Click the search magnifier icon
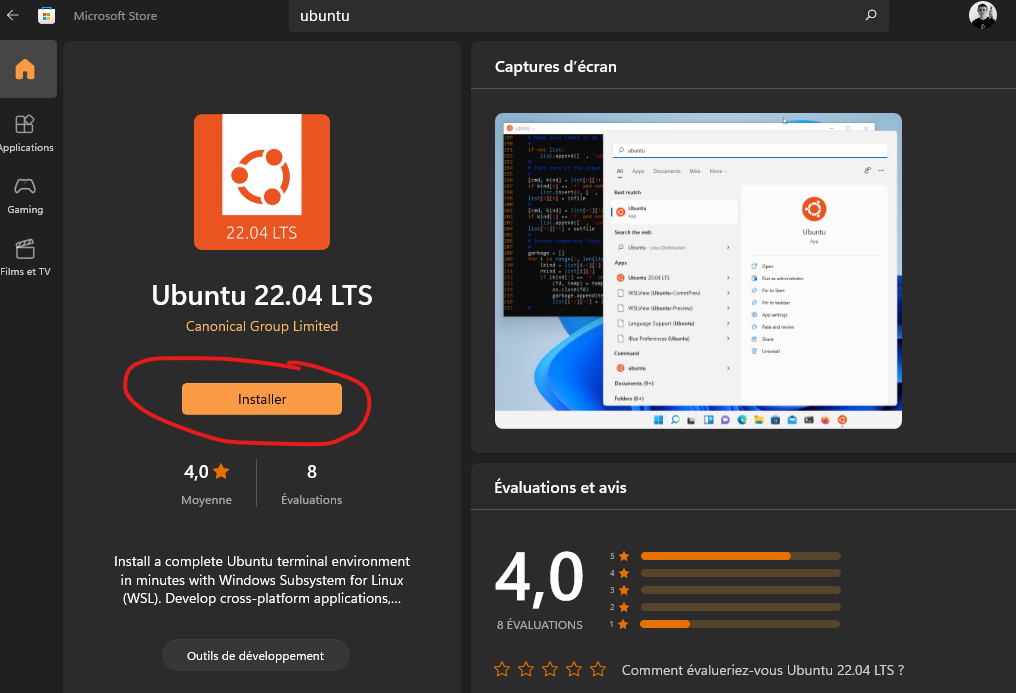Viewport: 1016px width, 693px height. [x=870, y=15]
